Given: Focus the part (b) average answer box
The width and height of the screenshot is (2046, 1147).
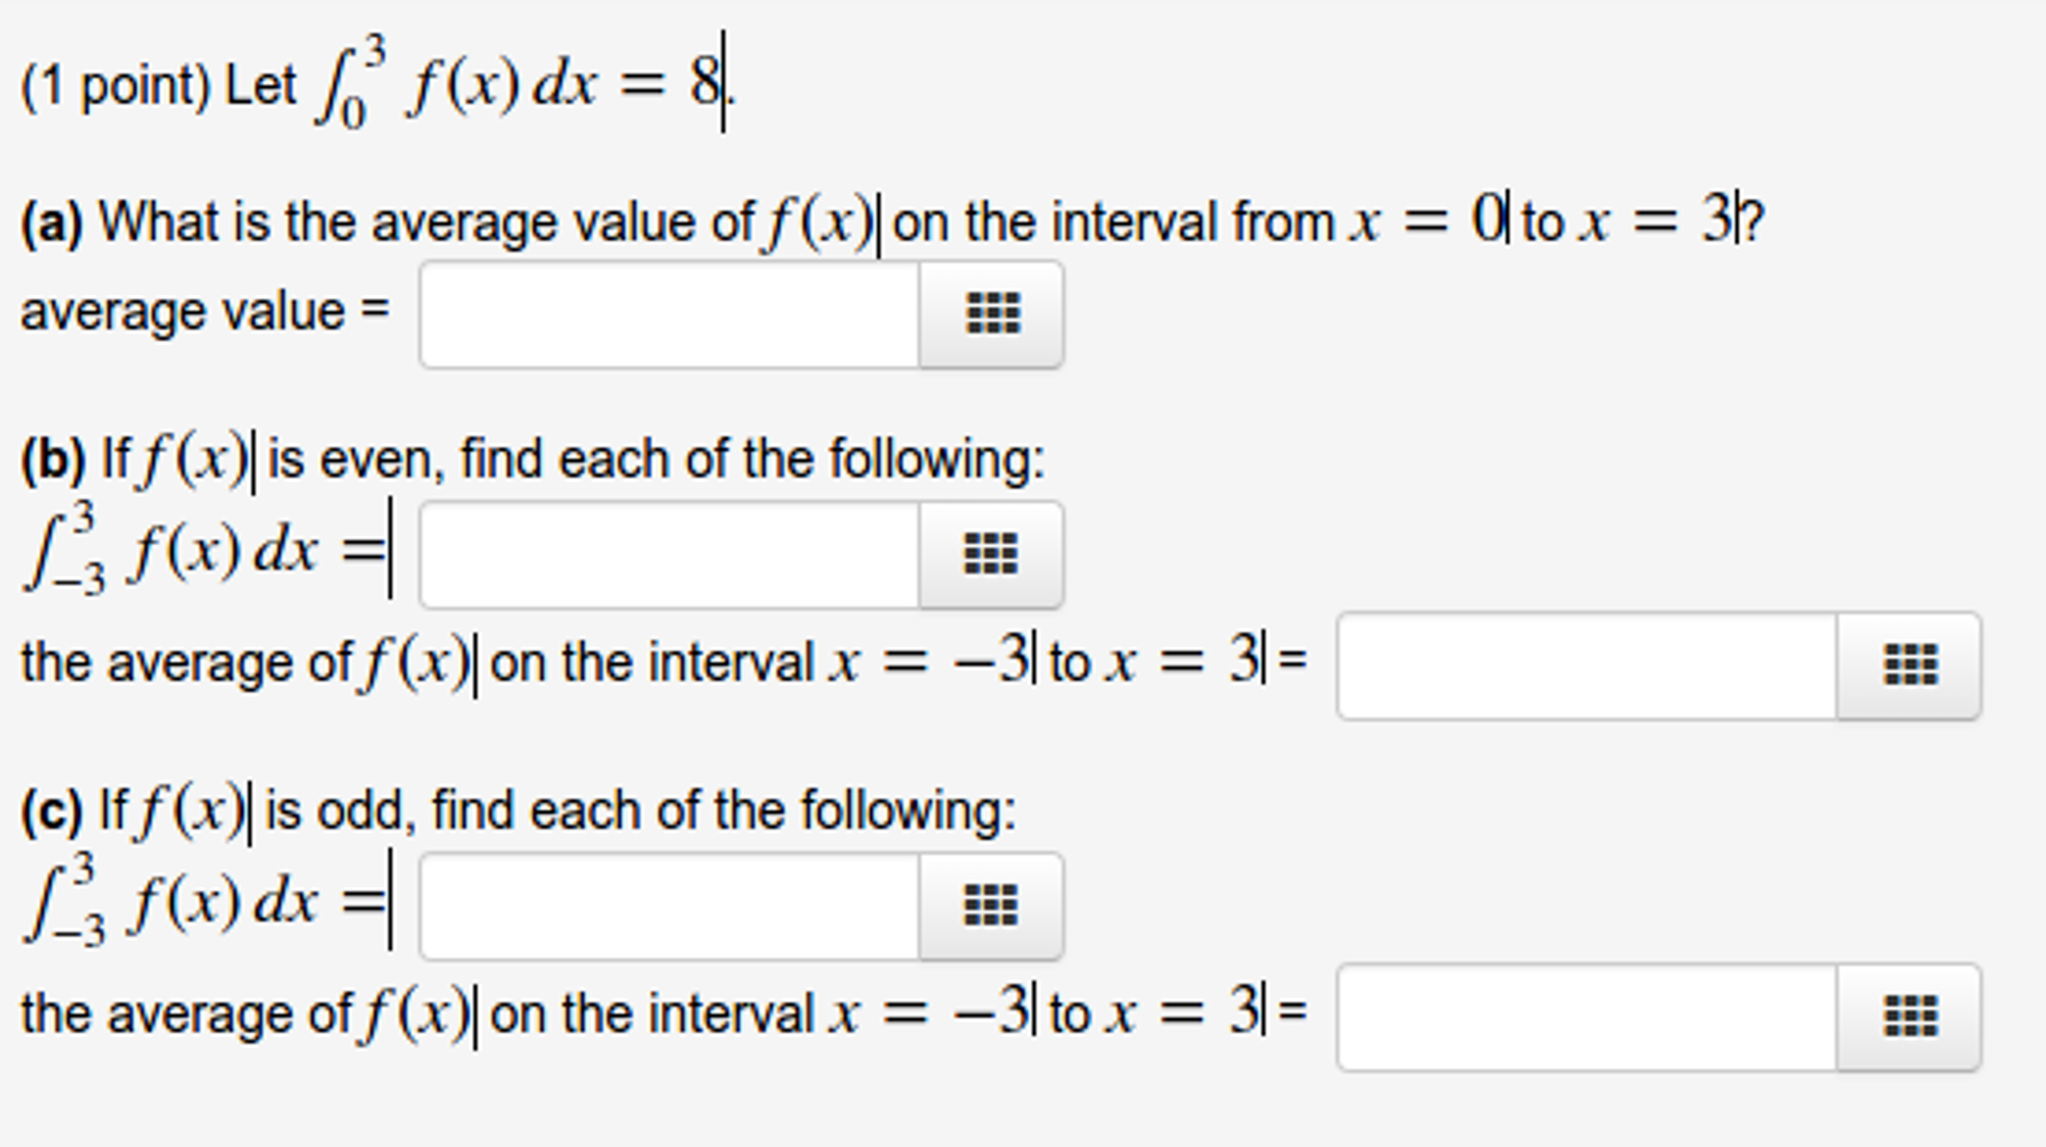Looking at the screenshot, I should [x=1587, y=666].
